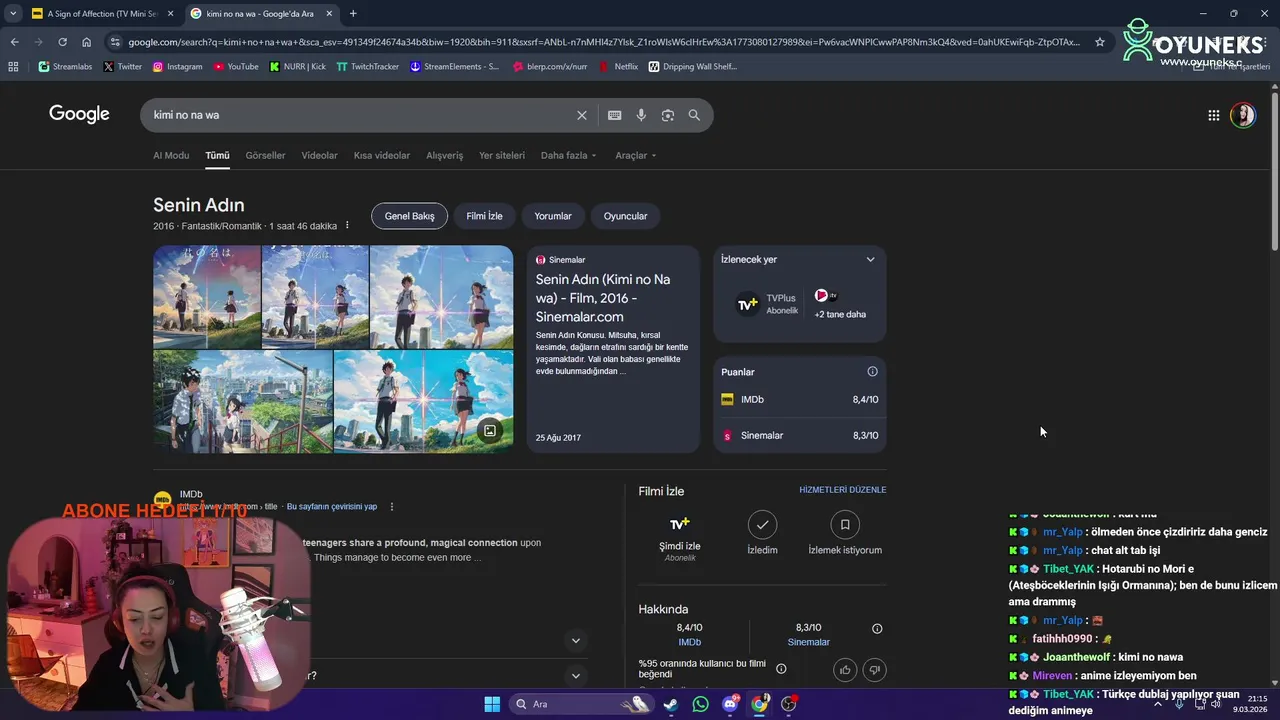The image size is (1280, 720).
Task: Open info about Puanlar ratings
Action: click(872, 372)
